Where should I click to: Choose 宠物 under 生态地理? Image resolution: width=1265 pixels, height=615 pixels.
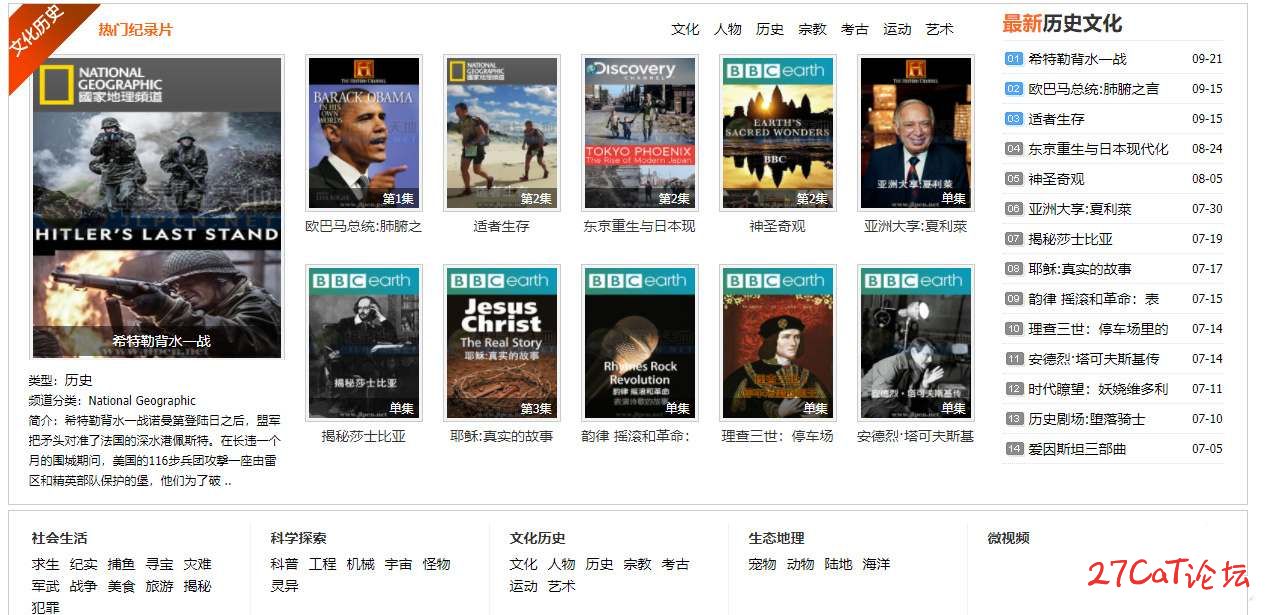tap(762, 564)
